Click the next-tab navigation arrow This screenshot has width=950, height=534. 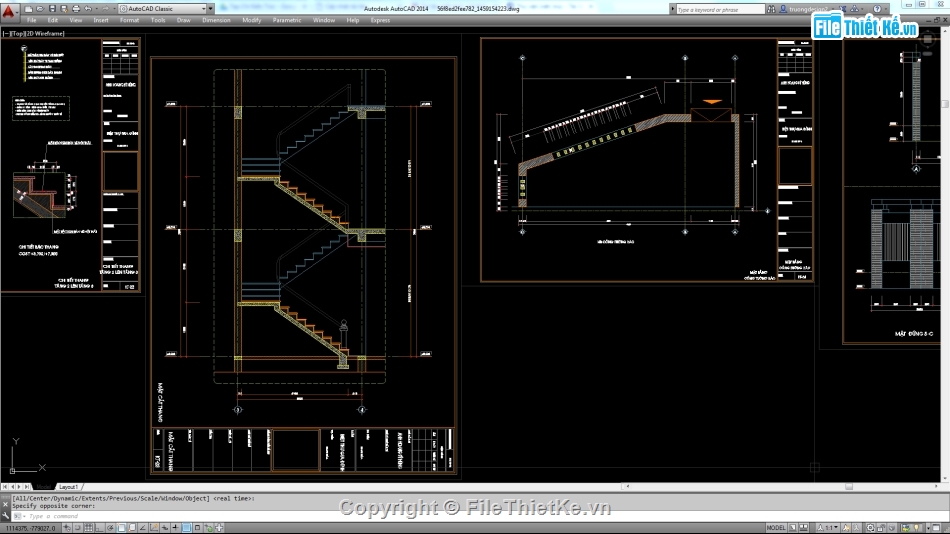(19, 487)
